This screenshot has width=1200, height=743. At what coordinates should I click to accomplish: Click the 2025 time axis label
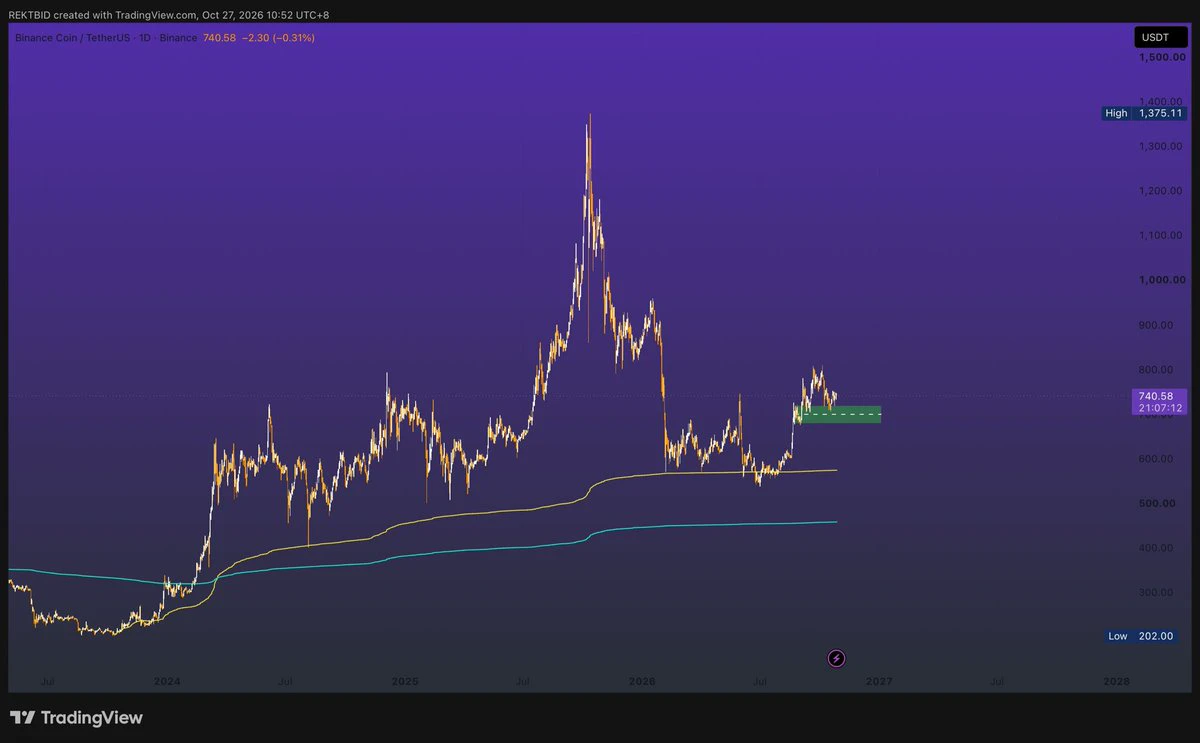405,681
